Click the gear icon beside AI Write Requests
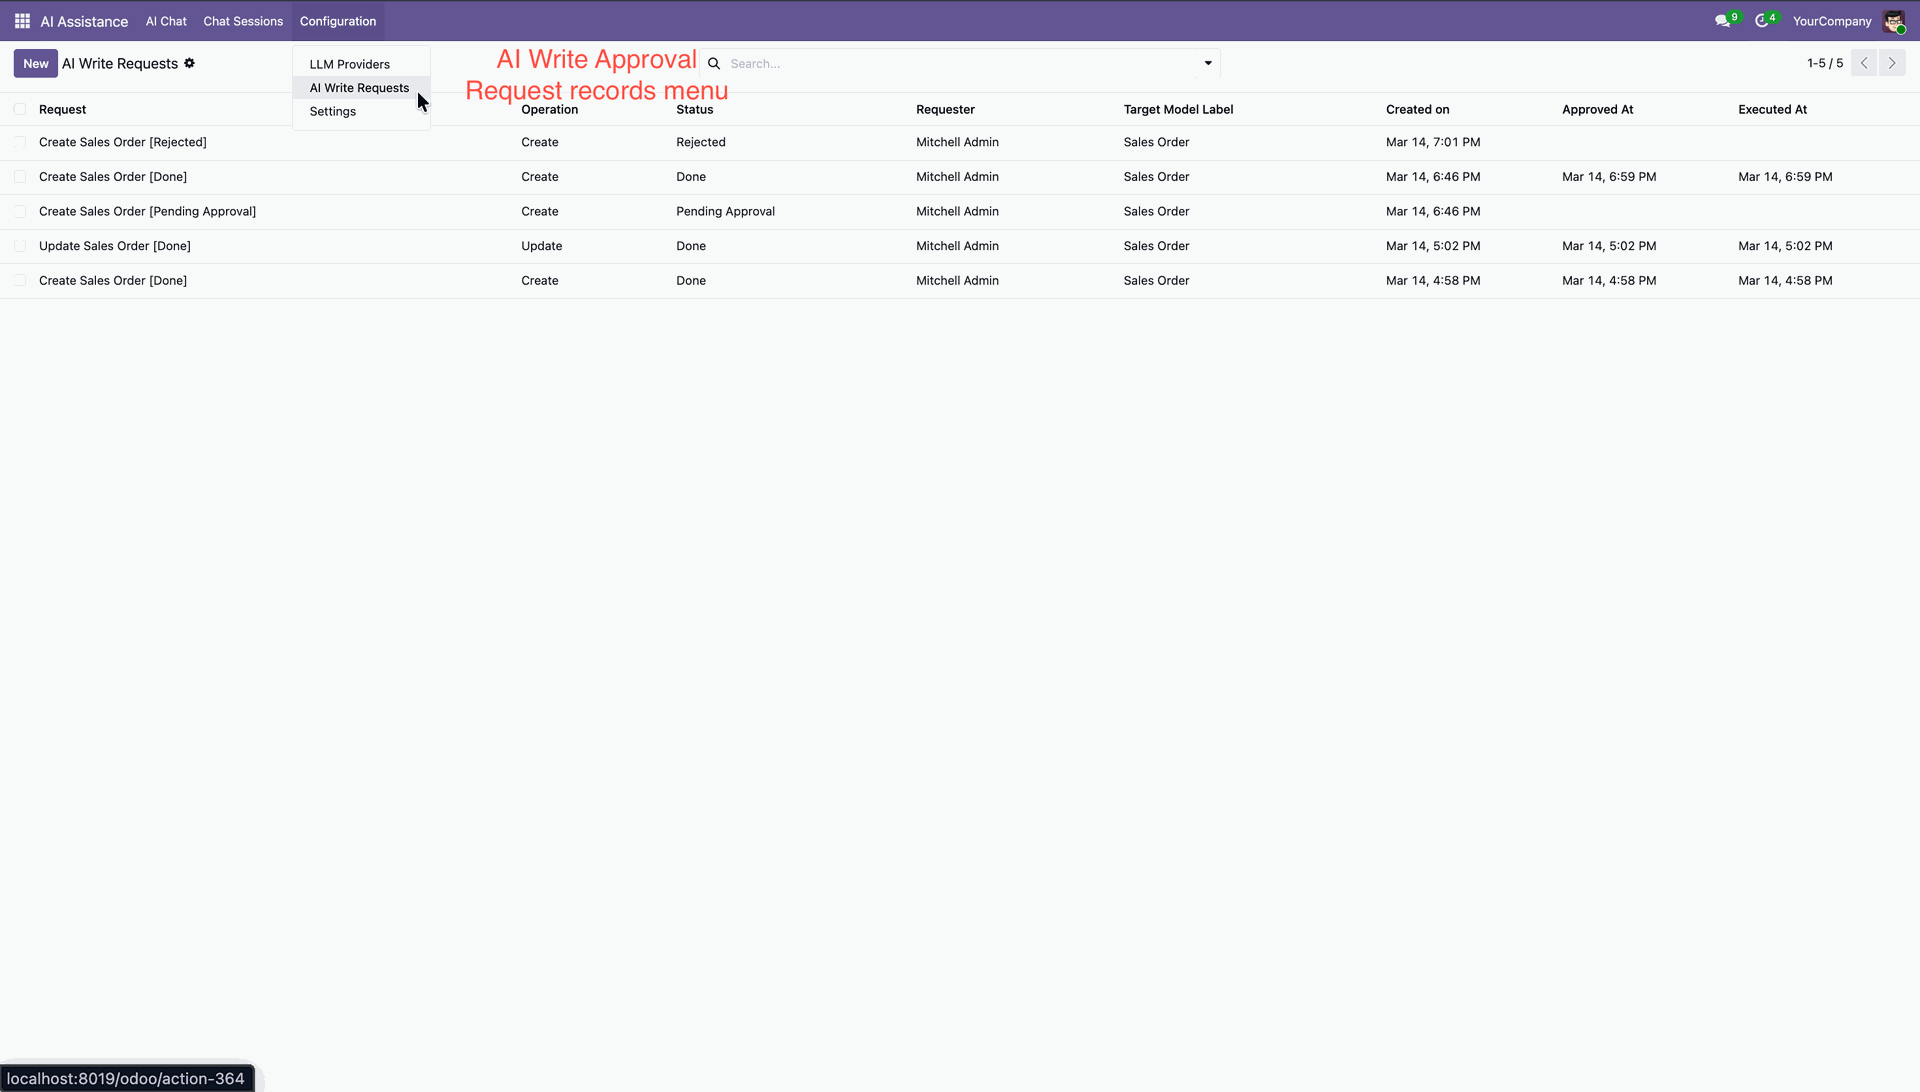The image size is (1920, 1092). pyautogui.click(x=189, y=63)
